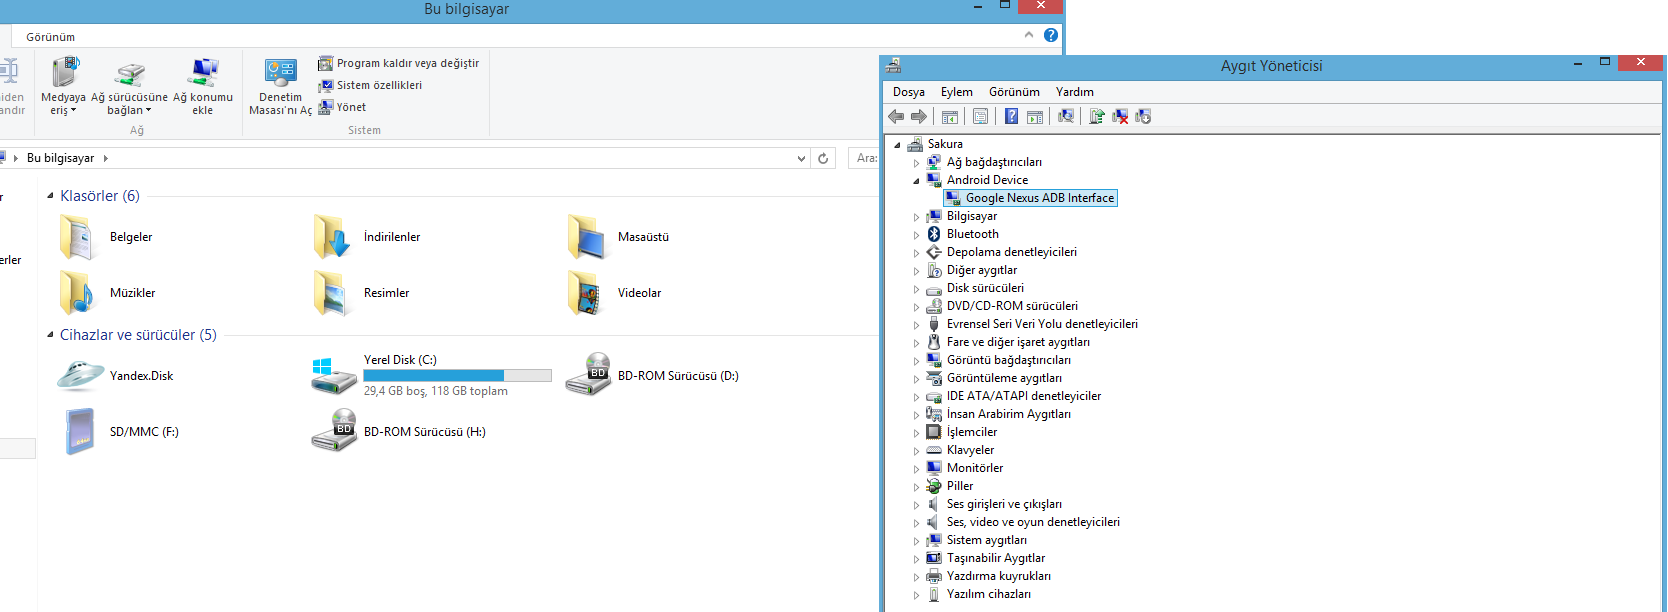Image resolution: width=1668 pixels, height=612 pixels.
Task: Click the back arrow in Aygıt Yöneticisi toolbar
Action: 896,117
